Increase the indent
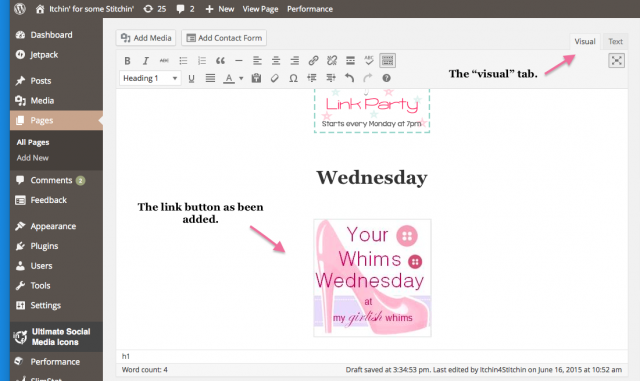This screenshot has width=640, height=381. pyautogui.click(x=331, y=78)
